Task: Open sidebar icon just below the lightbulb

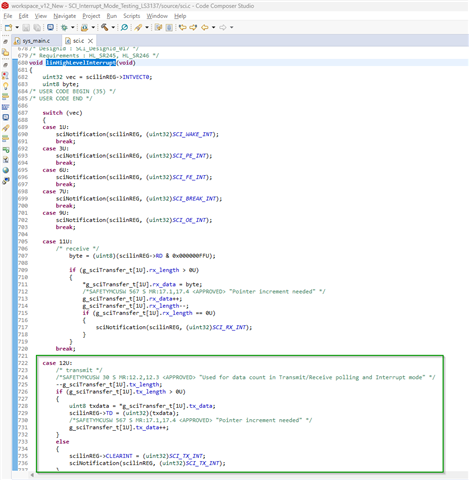Action: click(6, 97)
